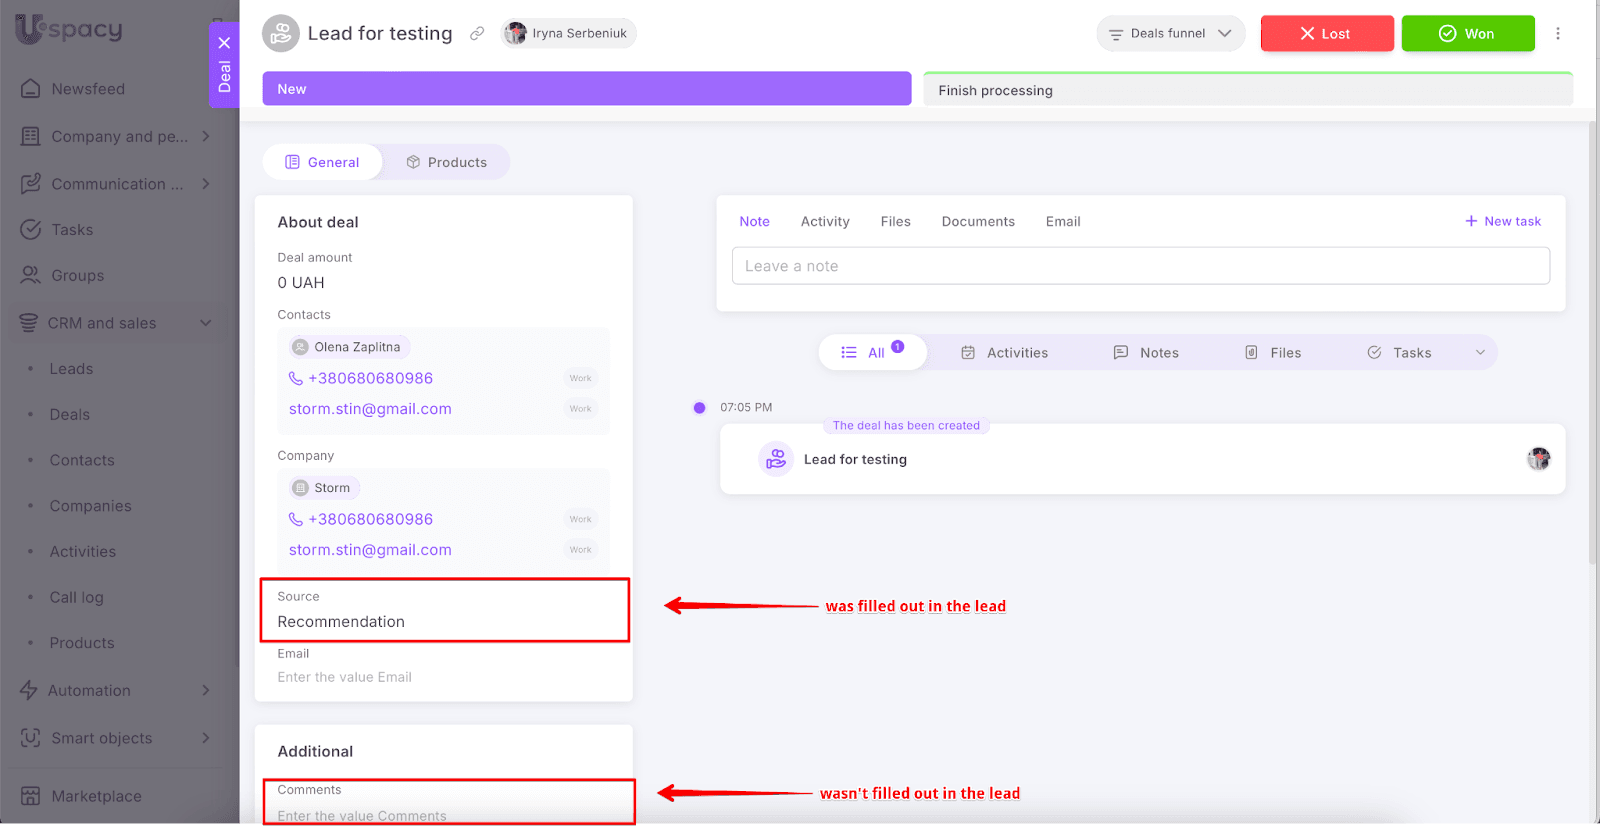This screenshot has width=1600, height=827.
Task: Click the Newsfeed home icon
Action: click(31, 89)
